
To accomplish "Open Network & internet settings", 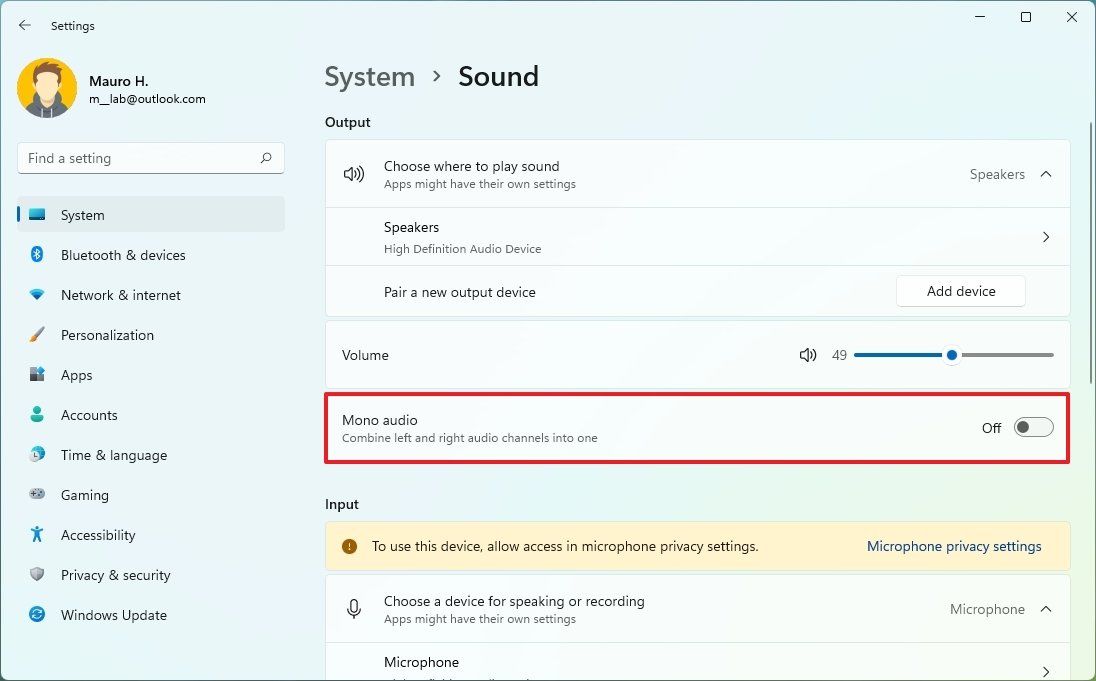I will (120, 295).
